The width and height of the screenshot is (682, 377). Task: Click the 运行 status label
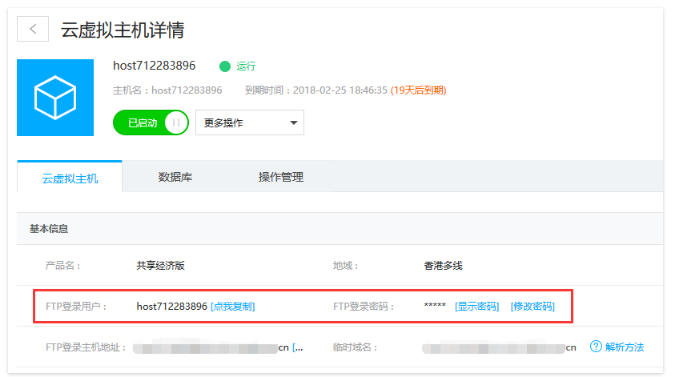246,67
